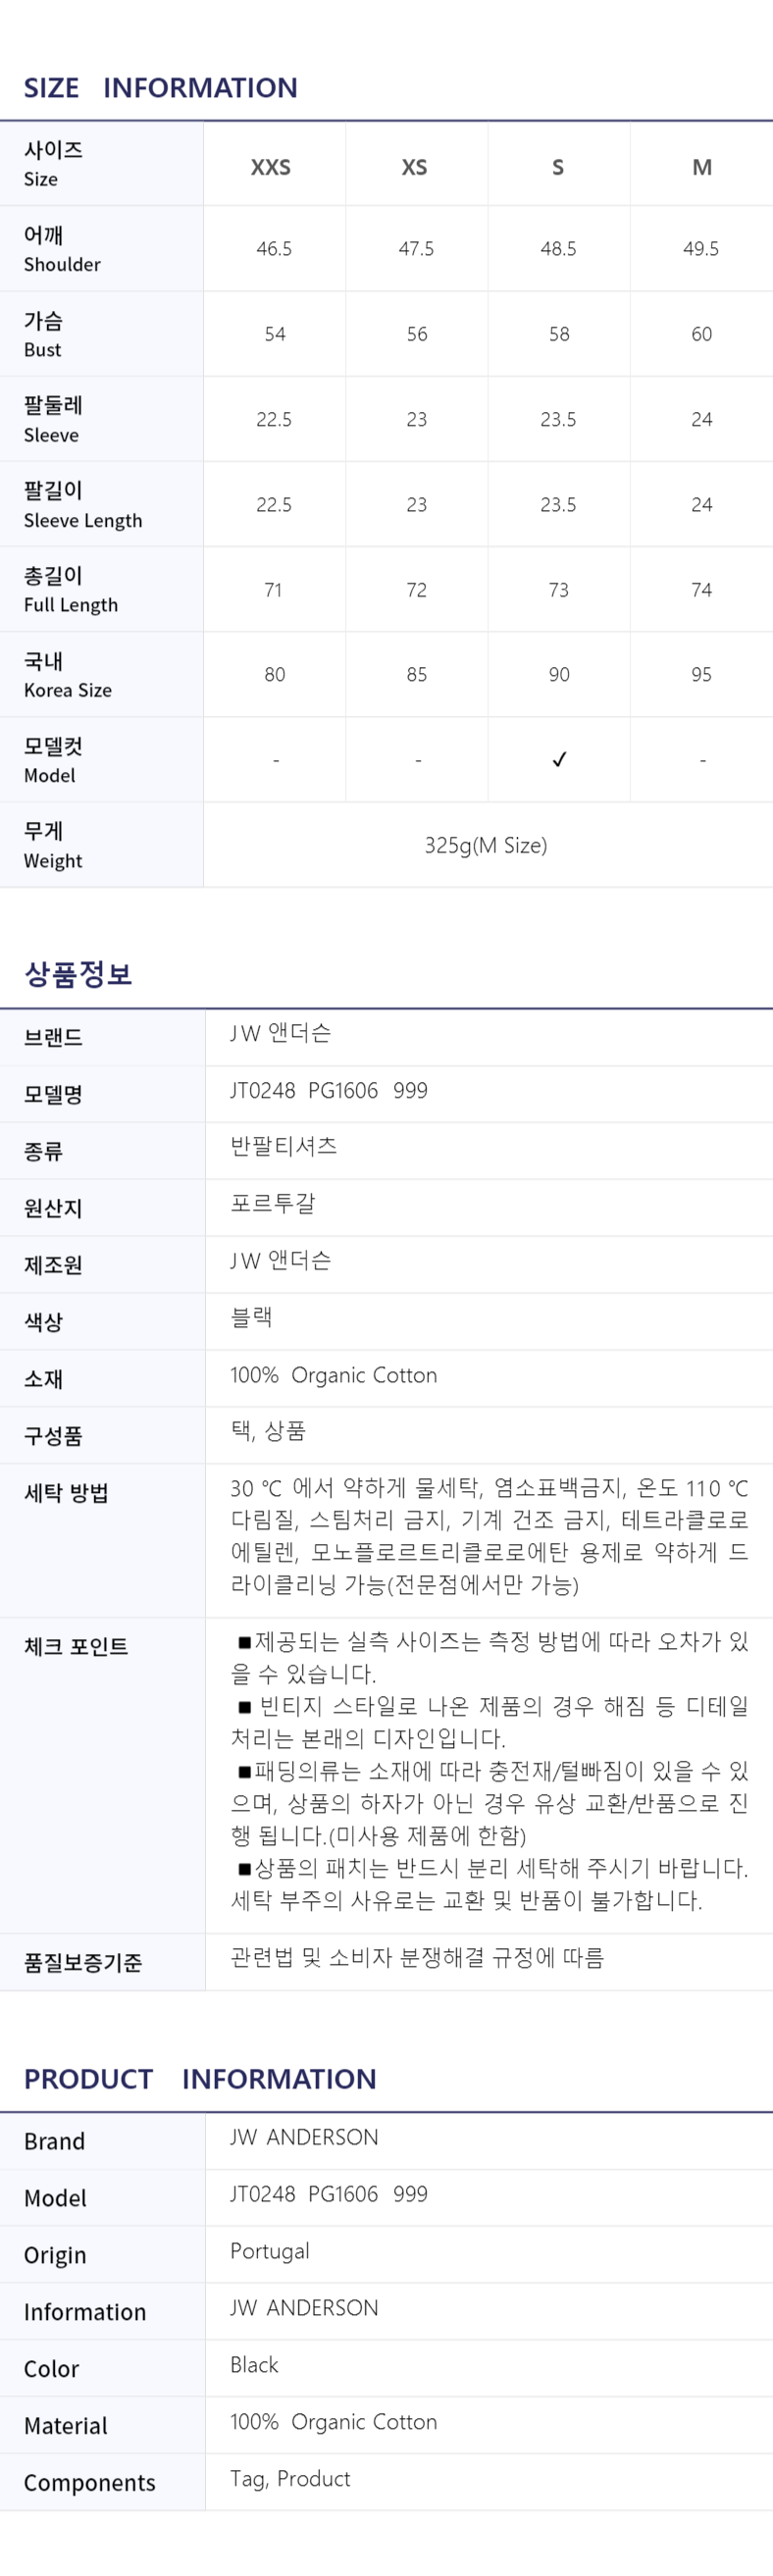Select the weight value "325g(M Size)"
This screenshot has height=2576, width=773.
click(486, 845)
